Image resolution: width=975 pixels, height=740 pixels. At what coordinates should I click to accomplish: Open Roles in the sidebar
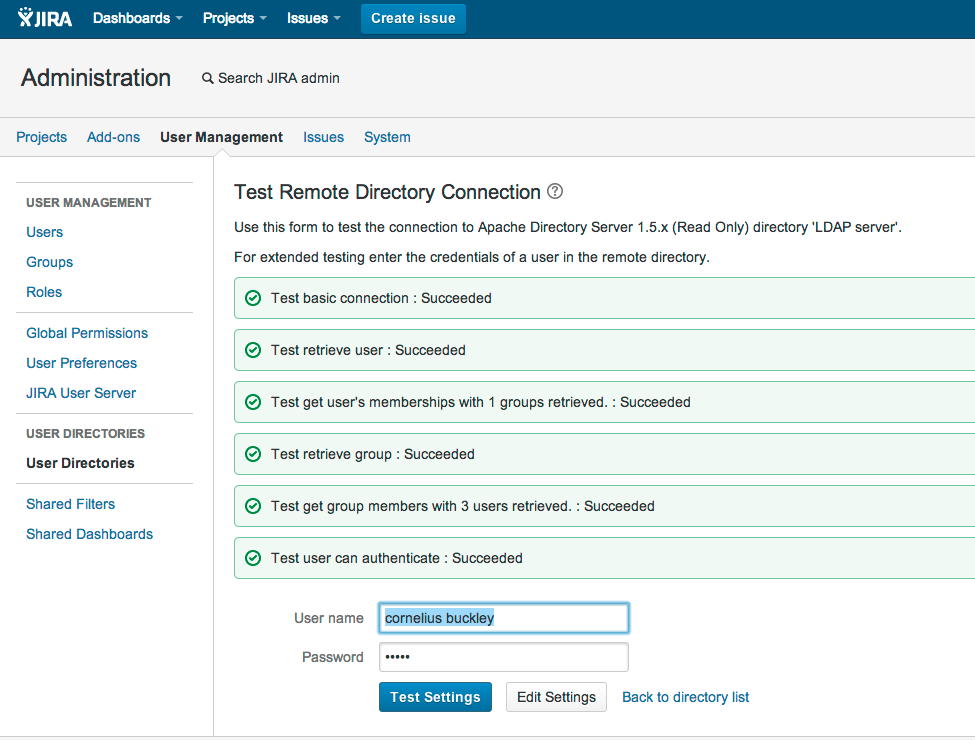44,292
